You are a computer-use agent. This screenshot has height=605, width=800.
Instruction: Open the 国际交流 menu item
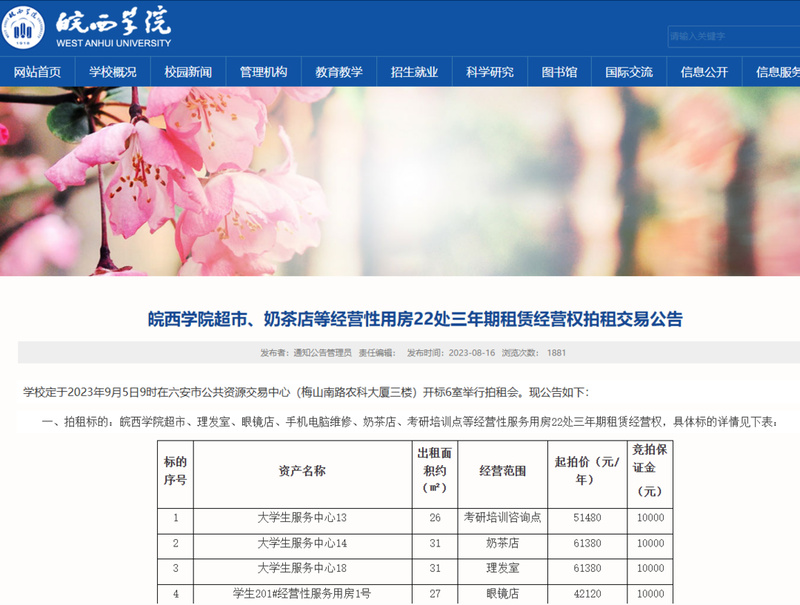point(629,72)
